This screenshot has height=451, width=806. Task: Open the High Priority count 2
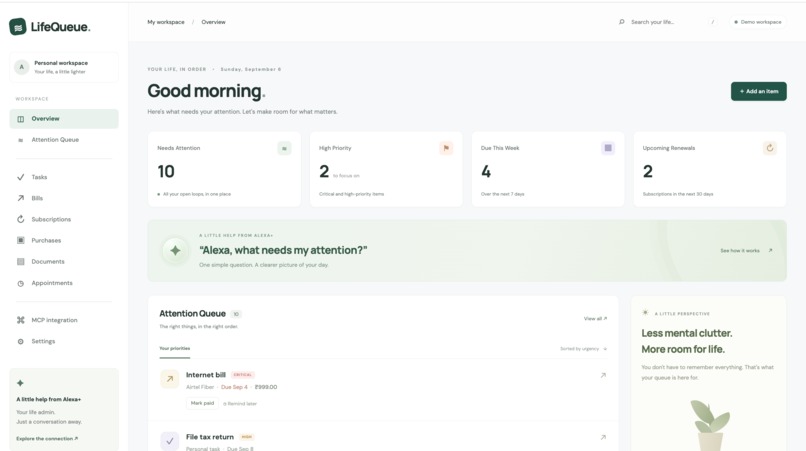324,171
